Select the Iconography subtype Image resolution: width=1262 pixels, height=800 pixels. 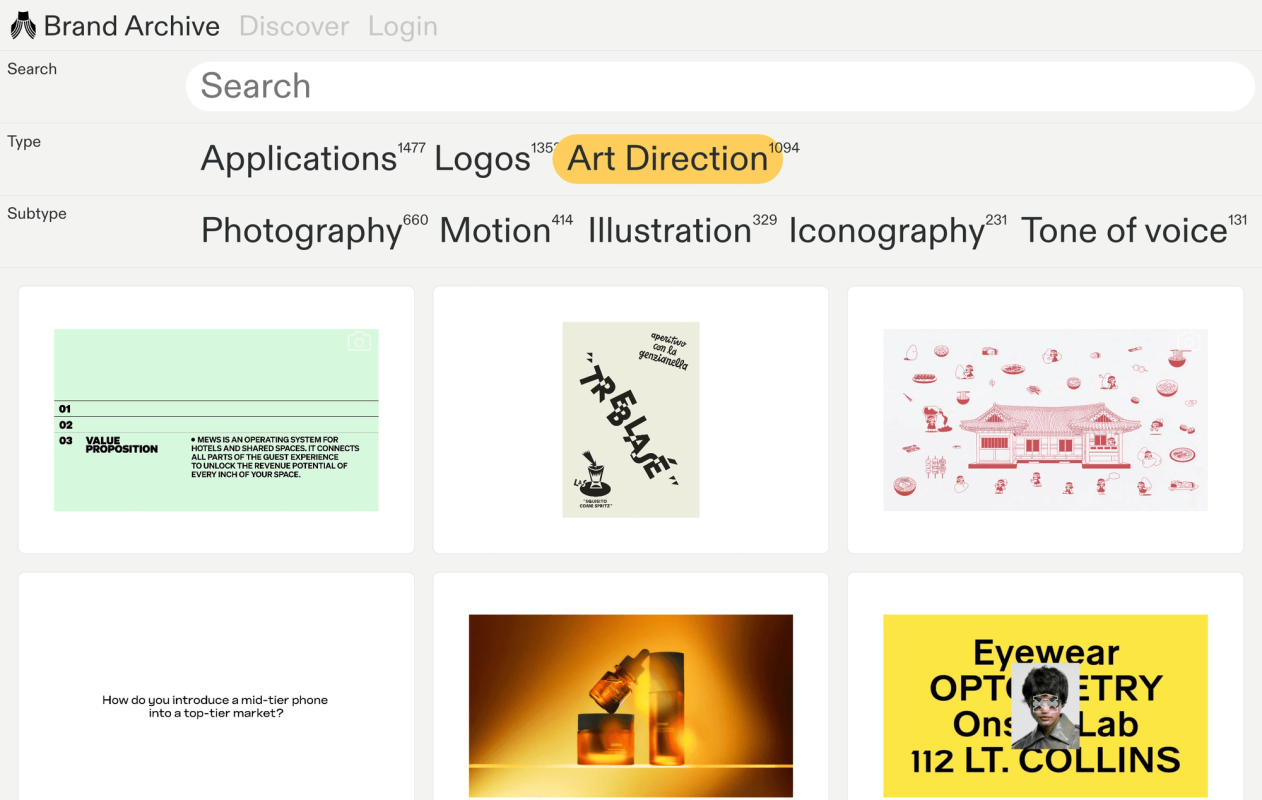pyautogui.click(x=886, y=231)
